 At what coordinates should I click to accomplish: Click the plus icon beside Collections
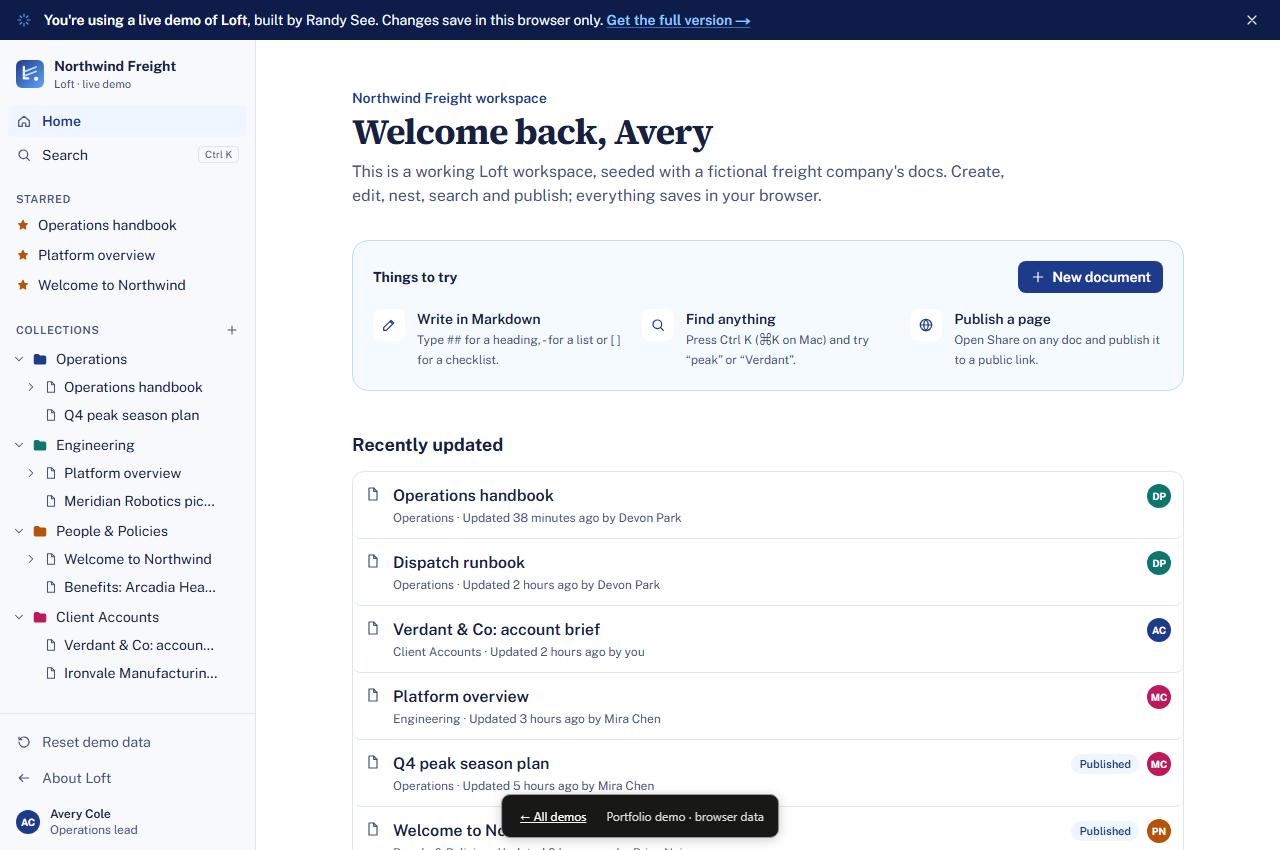pyautogui.click(x=232, y=330)
